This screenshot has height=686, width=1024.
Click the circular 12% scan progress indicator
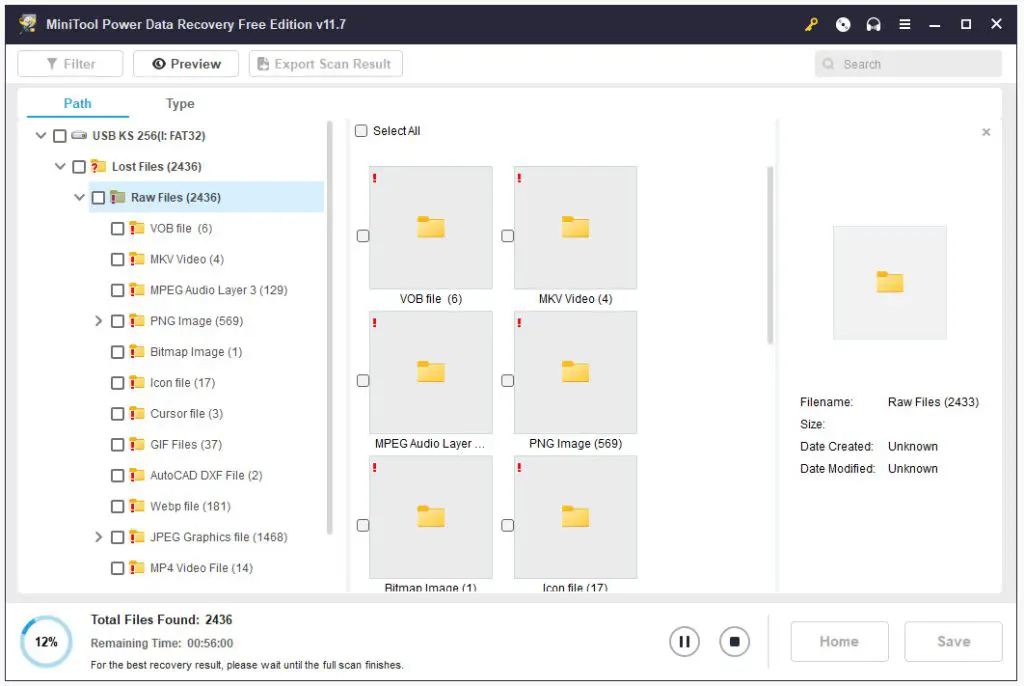pos(47,642)
